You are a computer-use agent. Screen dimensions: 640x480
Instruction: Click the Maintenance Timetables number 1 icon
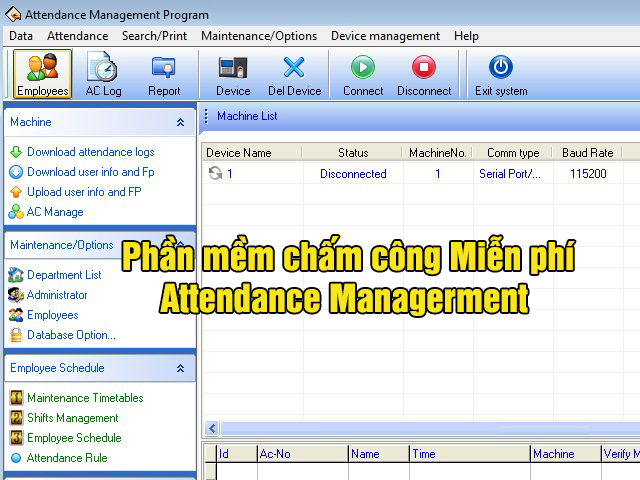[x=16, y=398]
